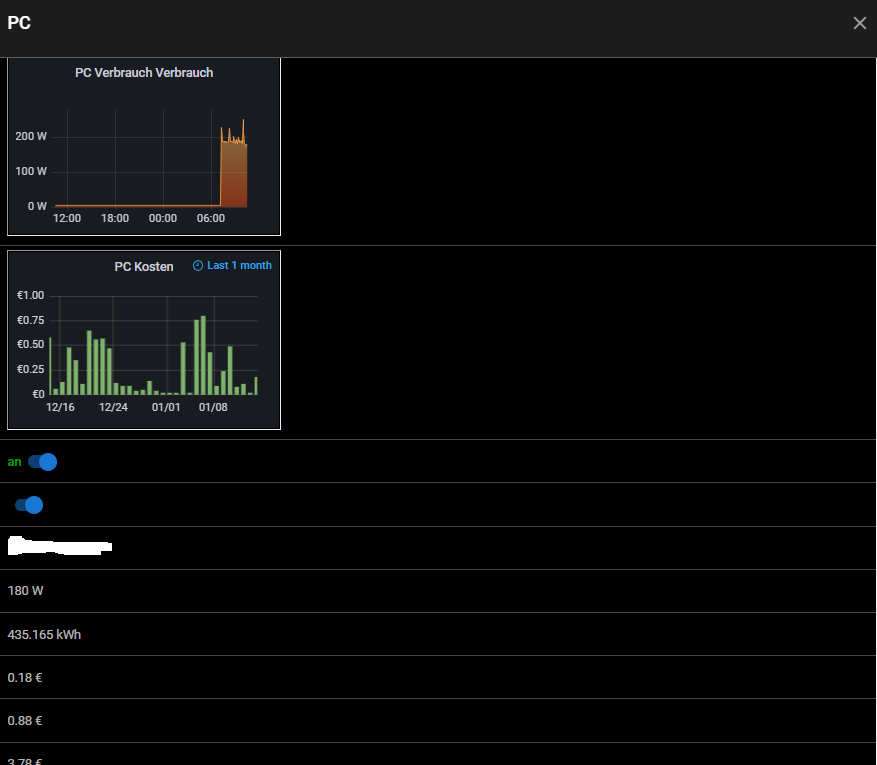Click the '€0.75' cost axis label
The width and height of the screenshot is (877, 765).
pyautogui.click(x=31, y=320)
